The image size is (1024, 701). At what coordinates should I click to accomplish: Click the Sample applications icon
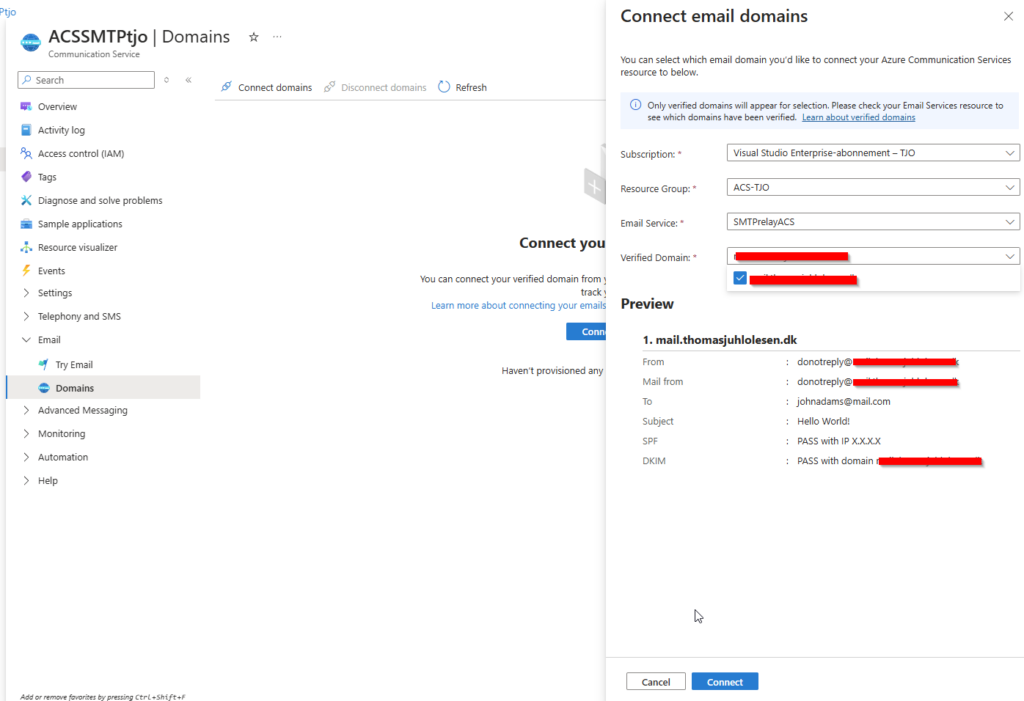coord(26,224)
